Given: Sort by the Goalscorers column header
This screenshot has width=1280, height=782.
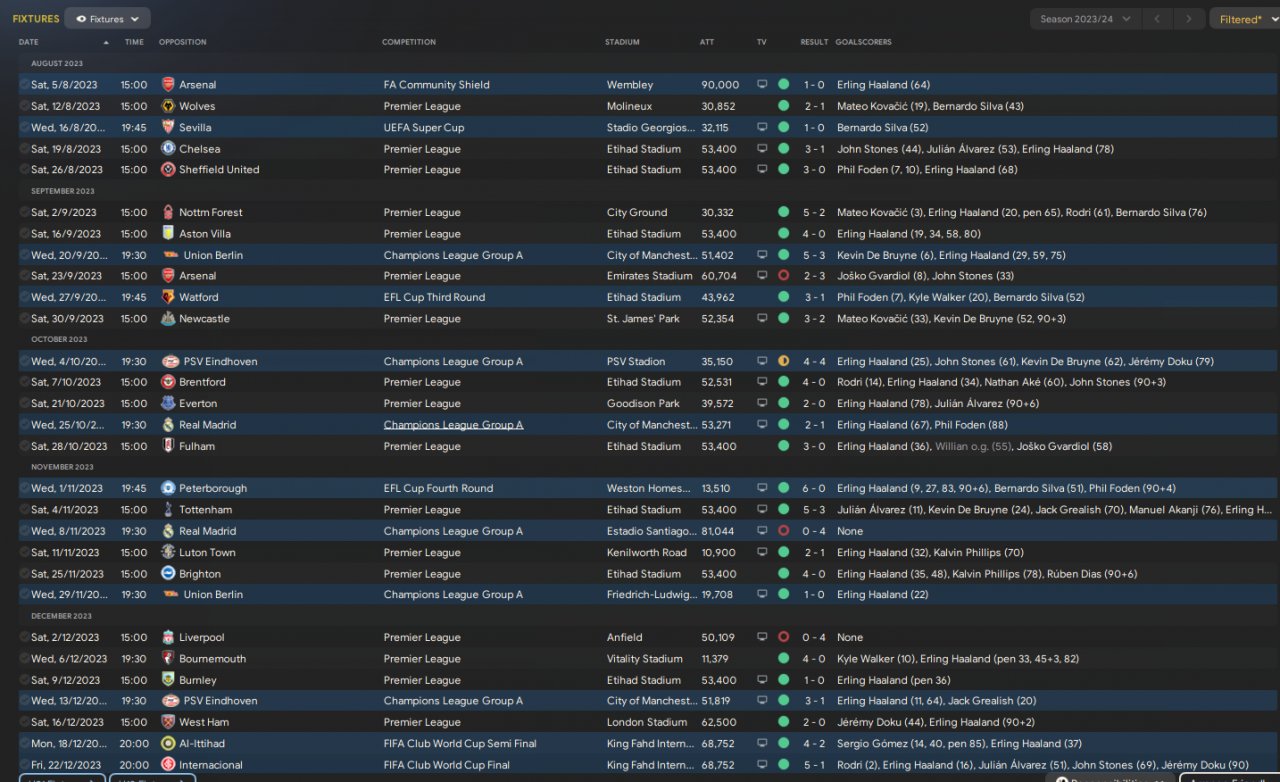Looking at the screenshot, I should [x=863, y=42].
